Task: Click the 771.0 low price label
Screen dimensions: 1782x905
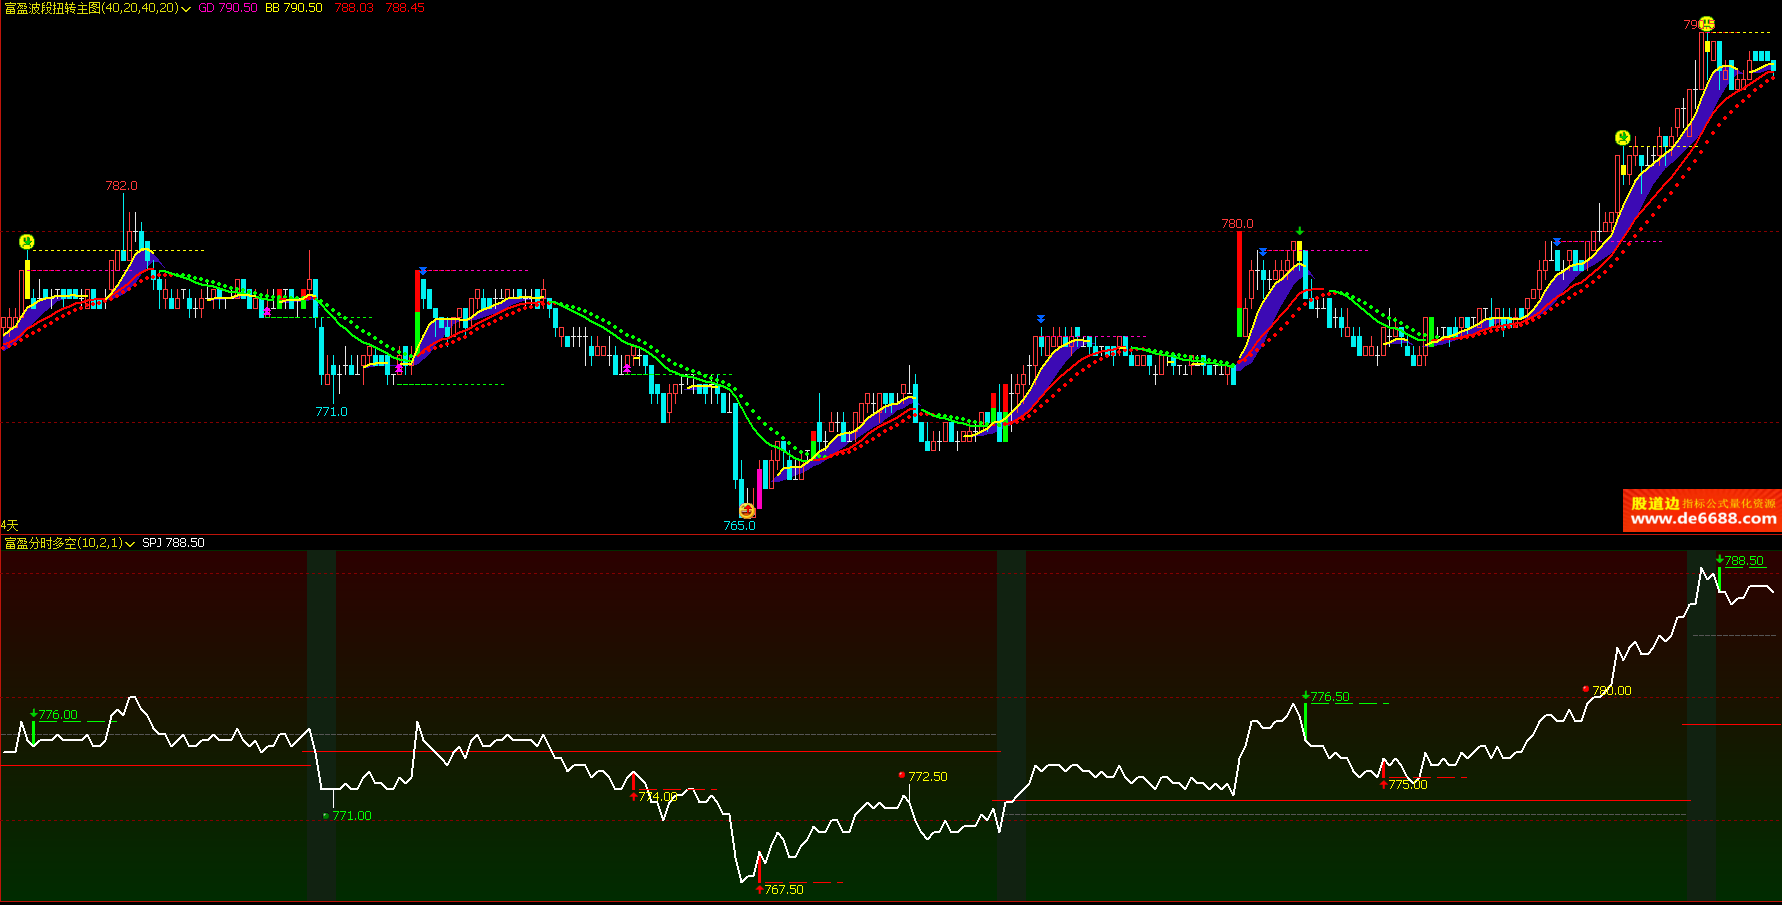Action: click(x=331, y=411)
